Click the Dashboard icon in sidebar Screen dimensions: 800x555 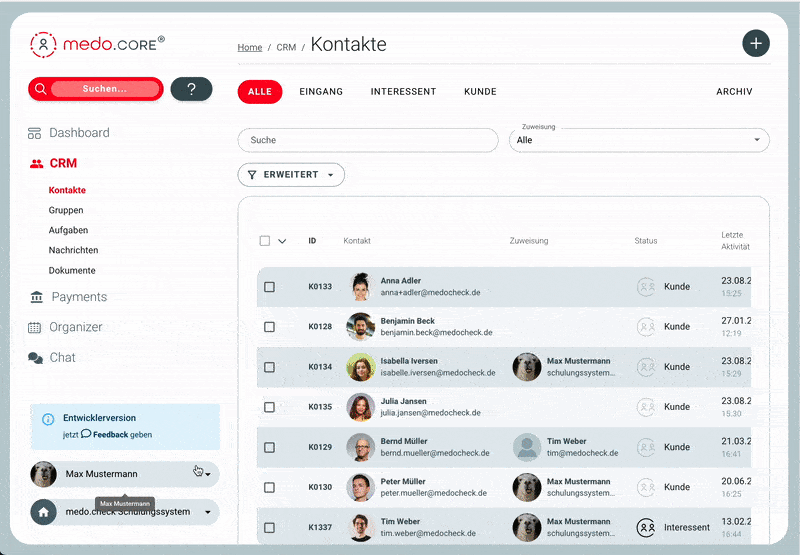pyautogui.click(x=35, y=133)
